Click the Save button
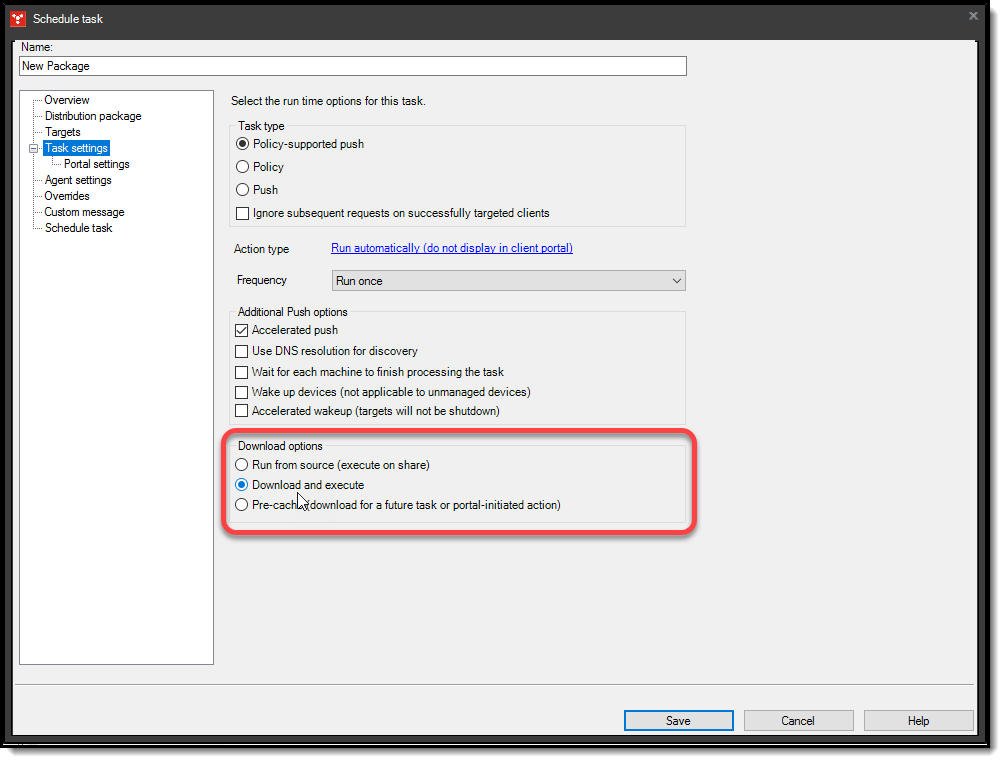 coord(678,720)
